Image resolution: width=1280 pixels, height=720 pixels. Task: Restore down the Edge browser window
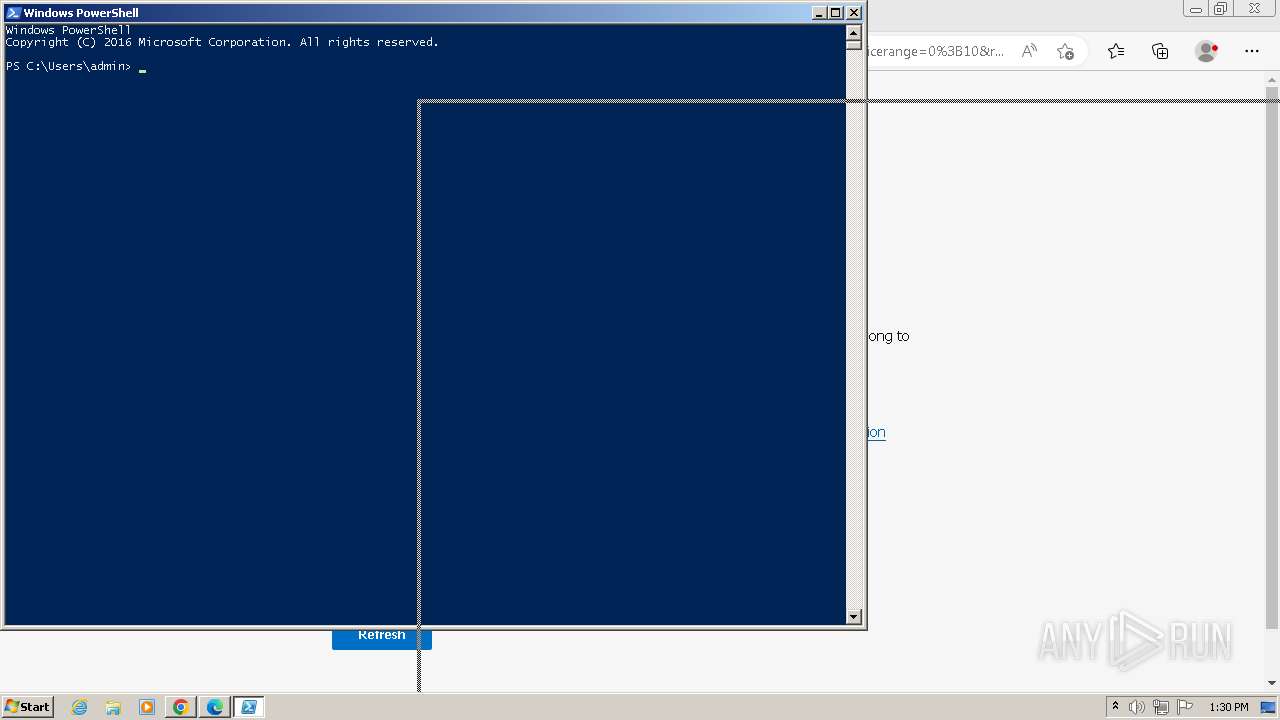point(1220,9)
